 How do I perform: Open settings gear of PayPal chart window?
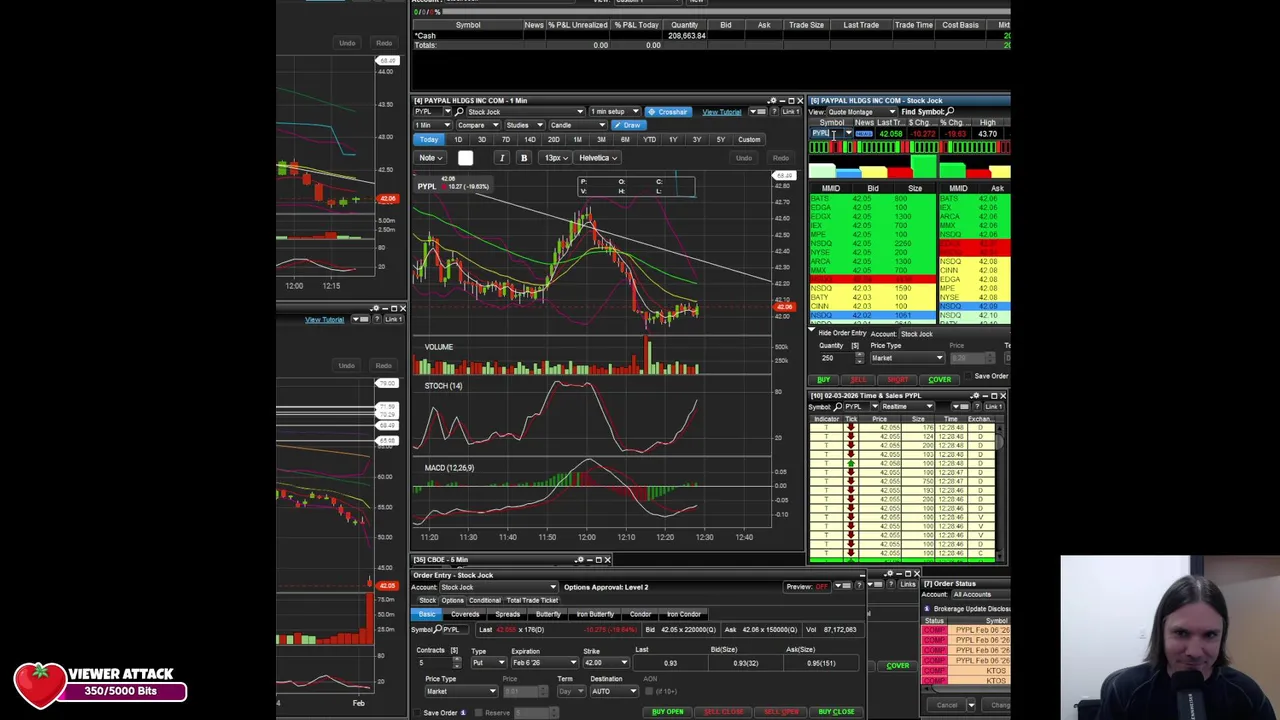coord(771,100)
